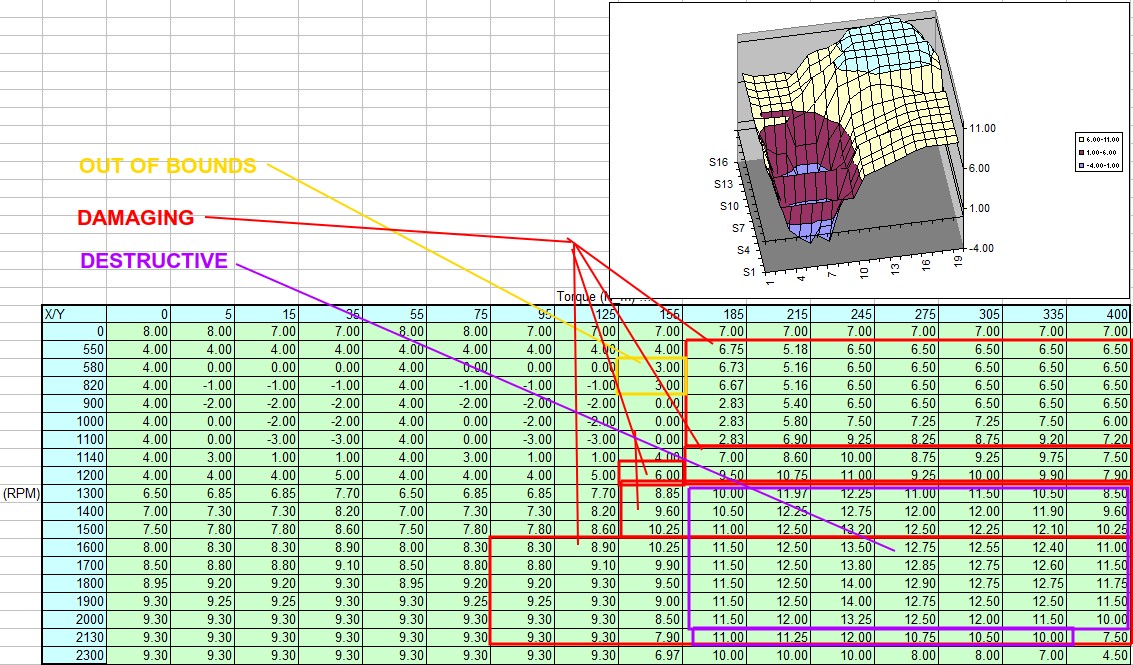Select the cell with value 6.97
Viewport: 1133px width, 665px height.
click(664, 655)
